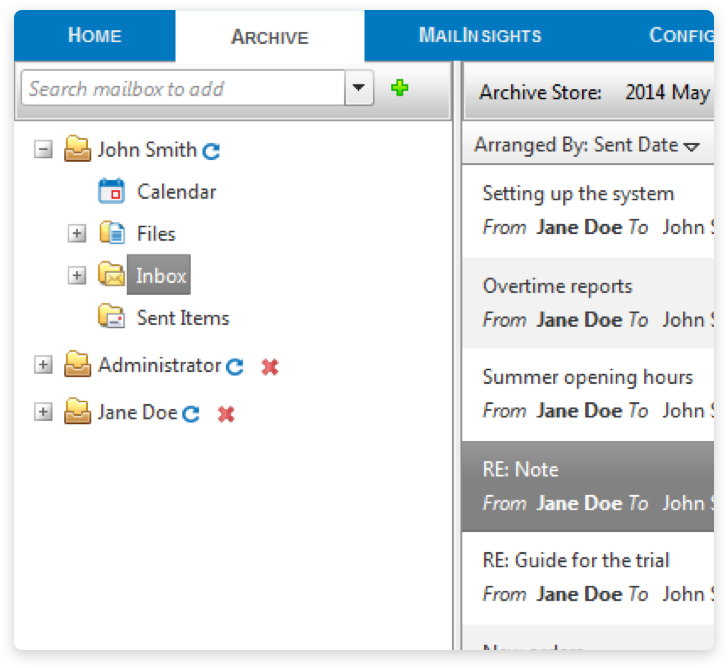This screenshot has width=728, height=668.
Task: Remove the Jane Doe mailbox with red X
Action: [226, 414]
